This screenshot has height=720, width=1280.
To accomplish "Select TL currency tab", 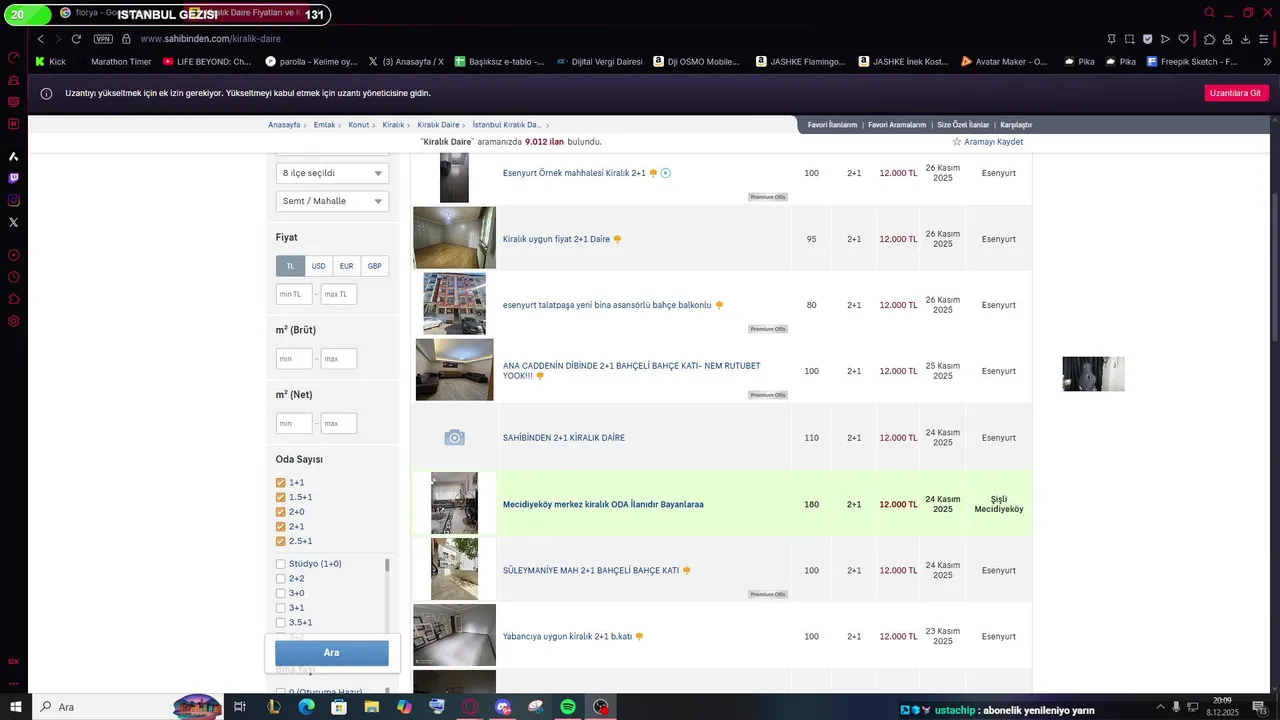I will [290, 266].
